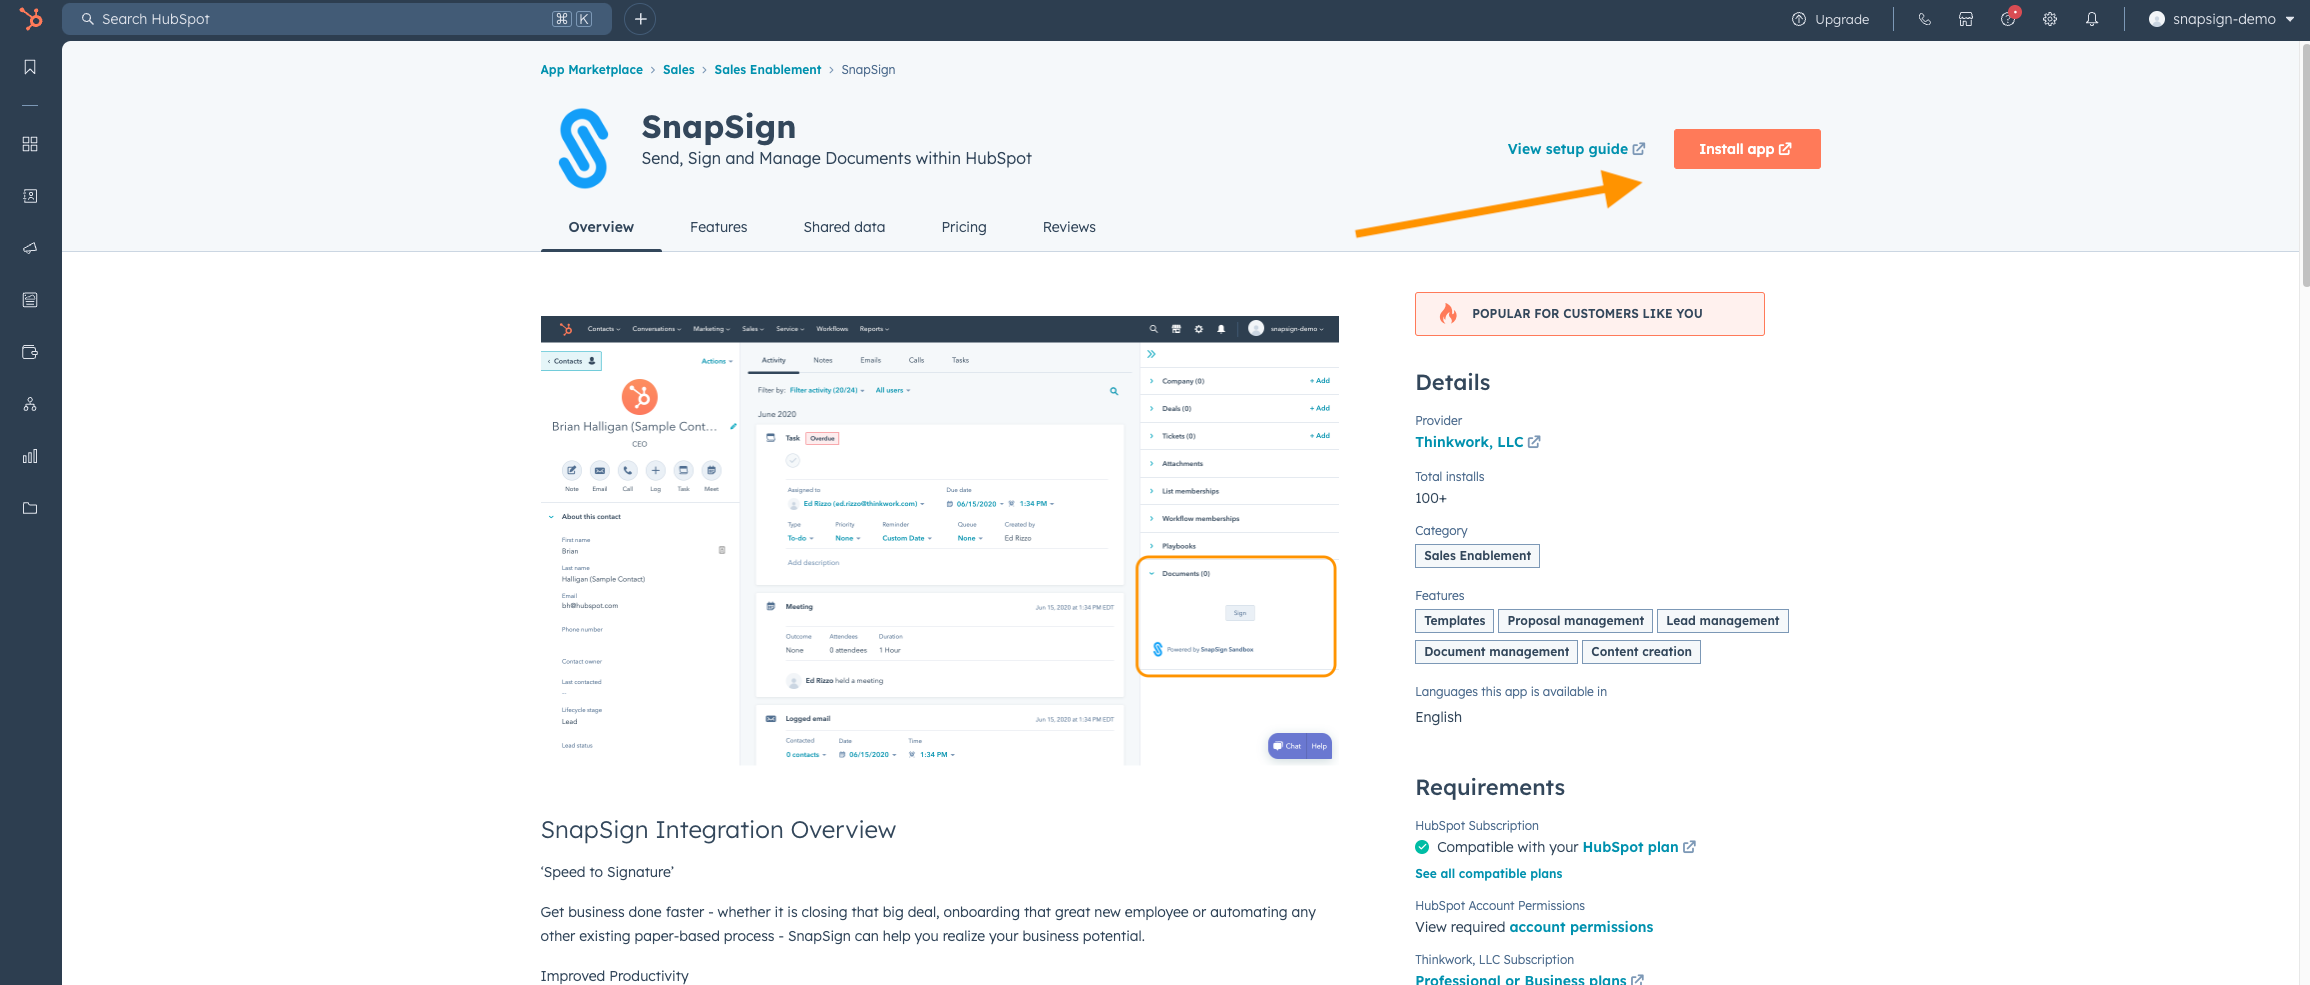Click the Install app button
Viewport: 2310px width, 985px height.
point(1747,149)
